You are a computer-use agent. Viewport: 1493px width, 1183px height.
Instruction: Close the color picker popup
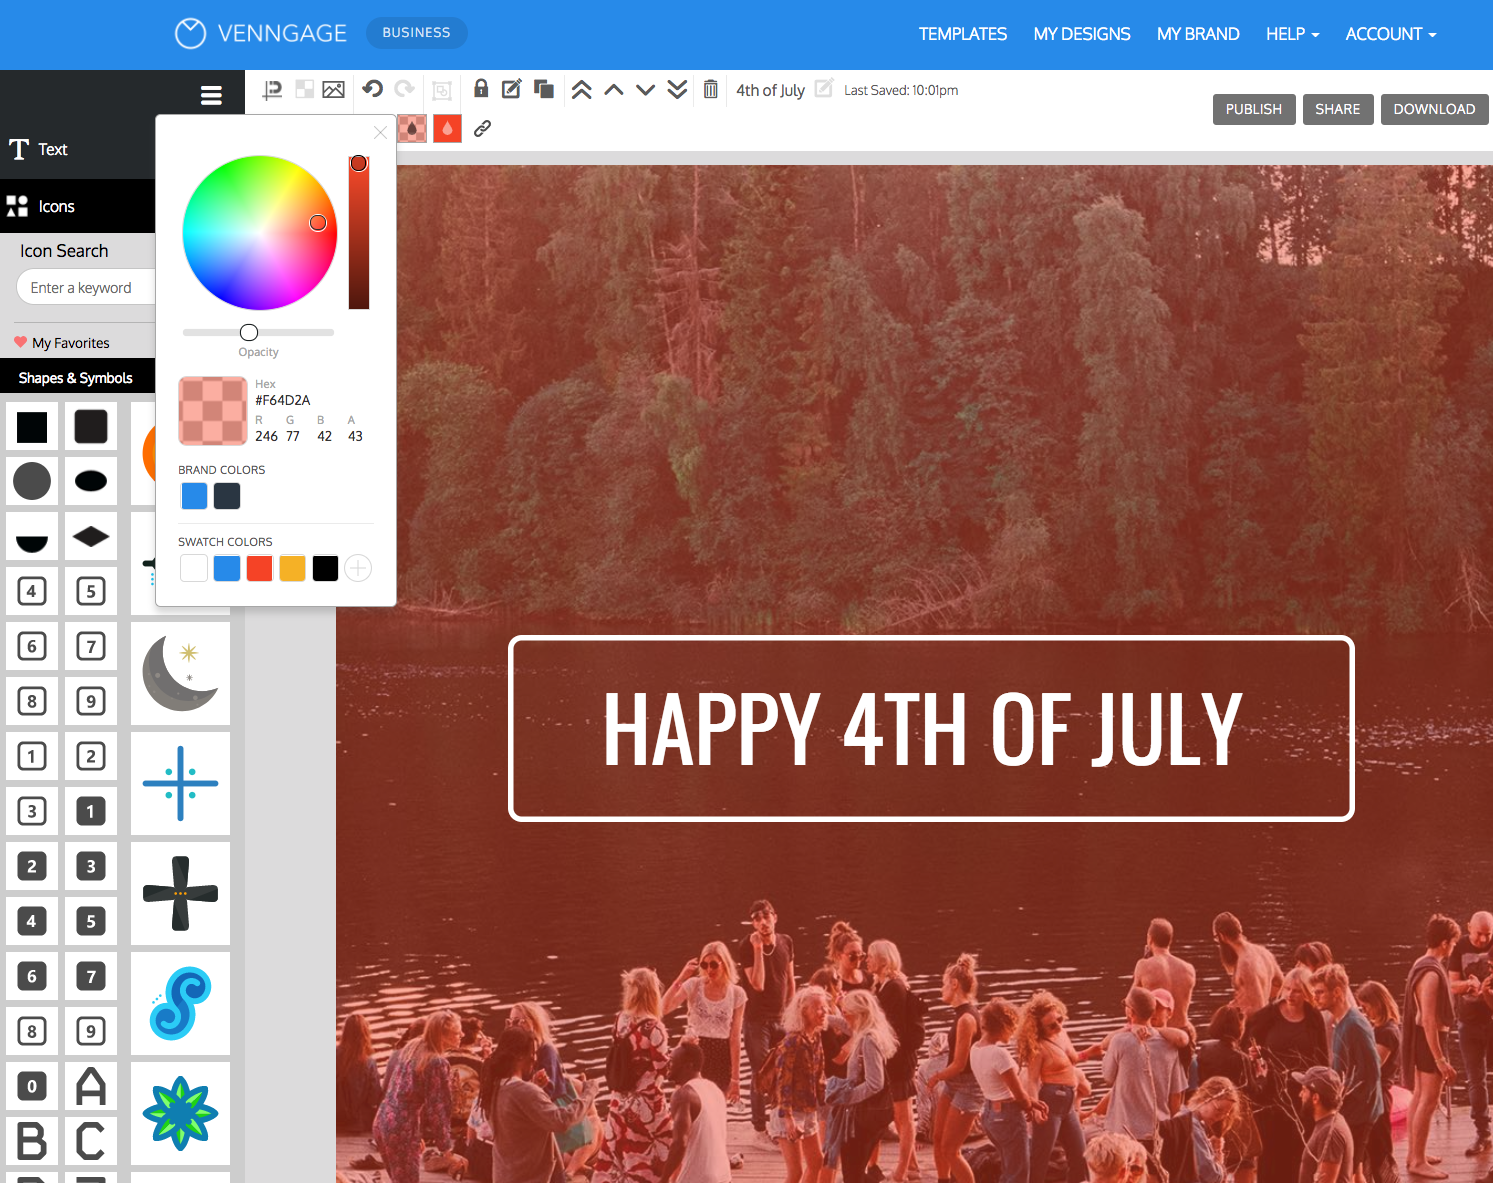coord(380,132)
